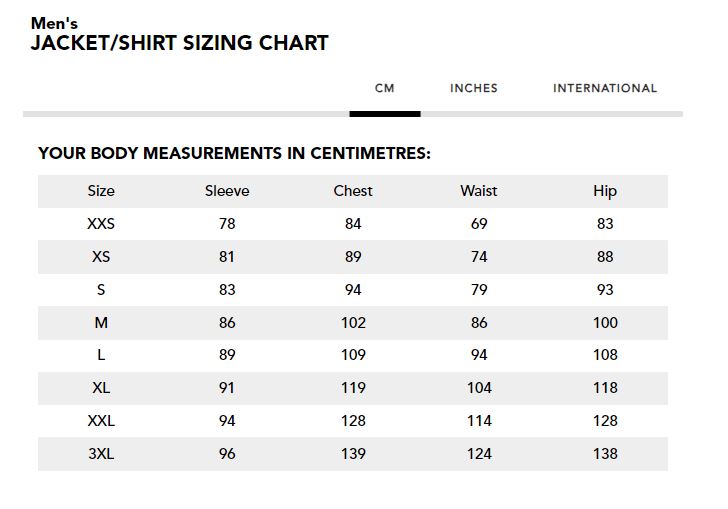Select the INCHES tab

(473, 88)
